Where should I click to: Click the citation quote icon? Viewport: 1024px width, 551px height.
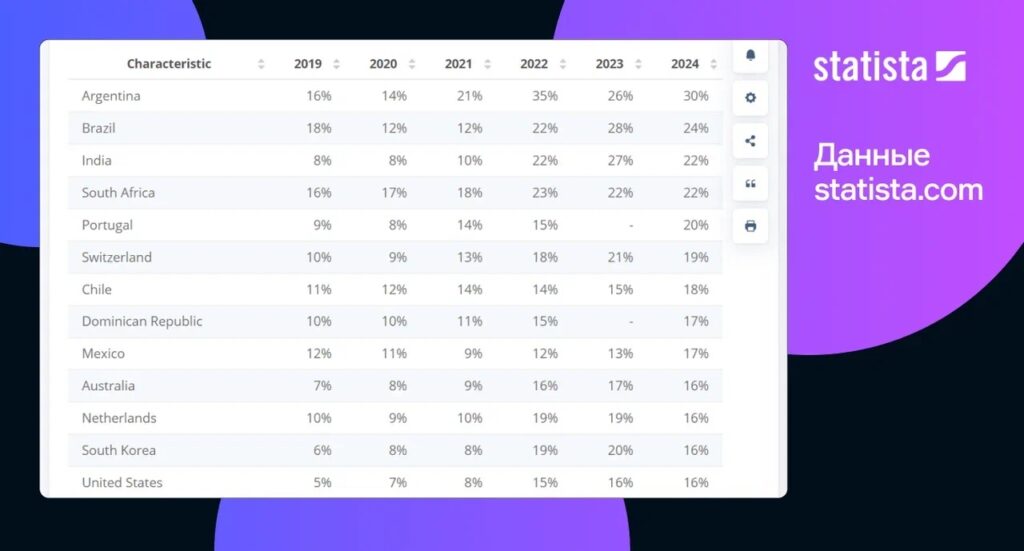(750, 183)
